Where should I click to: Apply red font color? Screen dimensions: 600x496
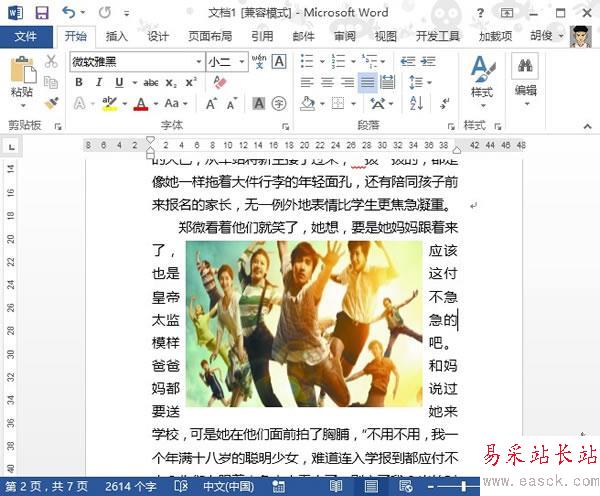click(141, 103)
